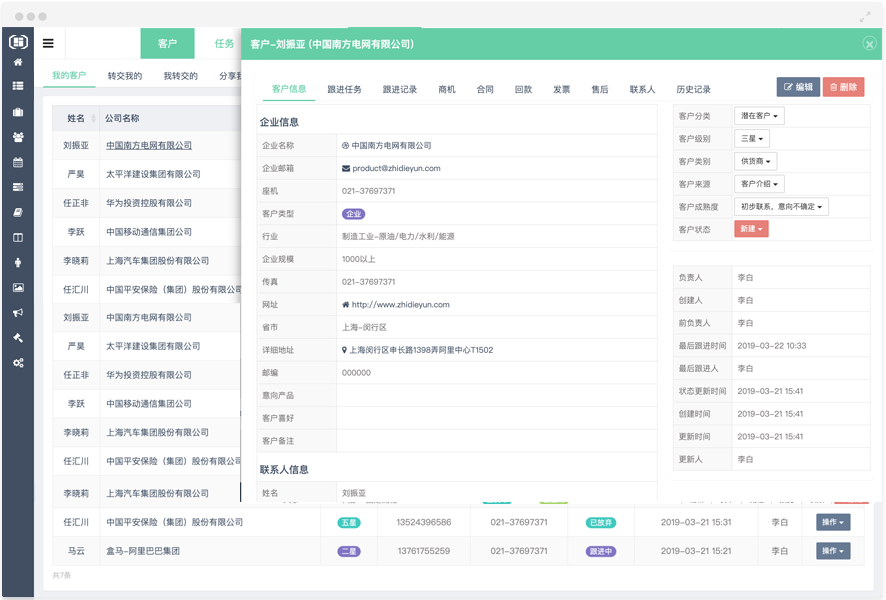Click the detailed address 上海闵行区申长路1398弄阿里中心T1502
This screenshot has width=886, height=600.
(x=421, y=350)
